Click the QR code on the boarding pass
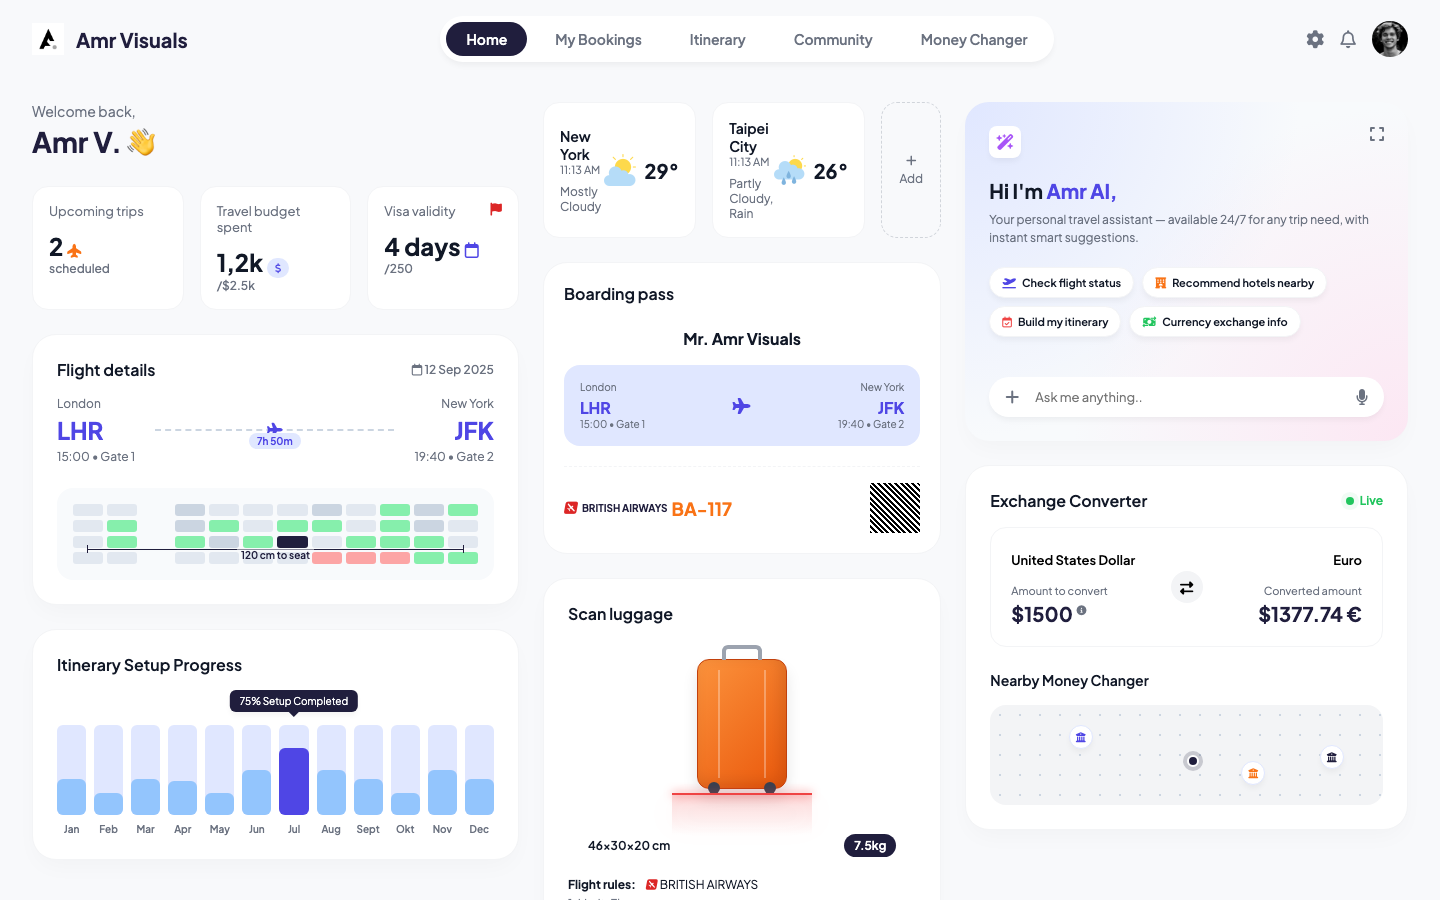This screenshot has width=1440, height=900. pyautogui.click(x=895, y=508)
